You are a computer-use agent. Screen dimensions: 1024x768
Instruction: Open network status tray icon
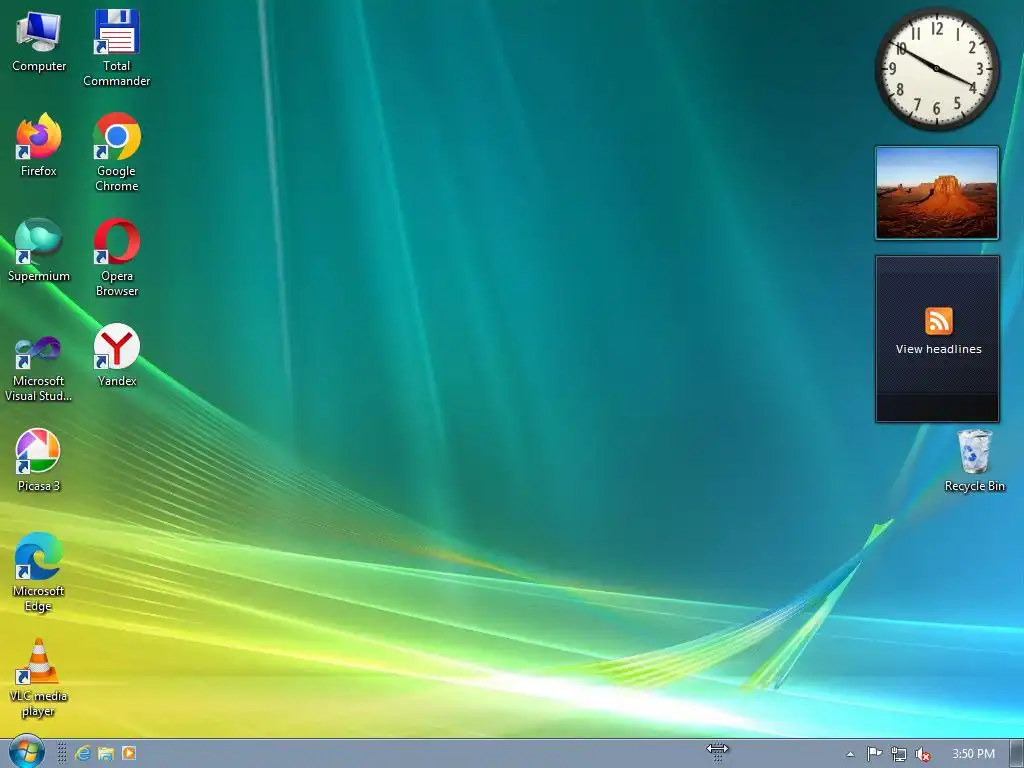(899, 754)
